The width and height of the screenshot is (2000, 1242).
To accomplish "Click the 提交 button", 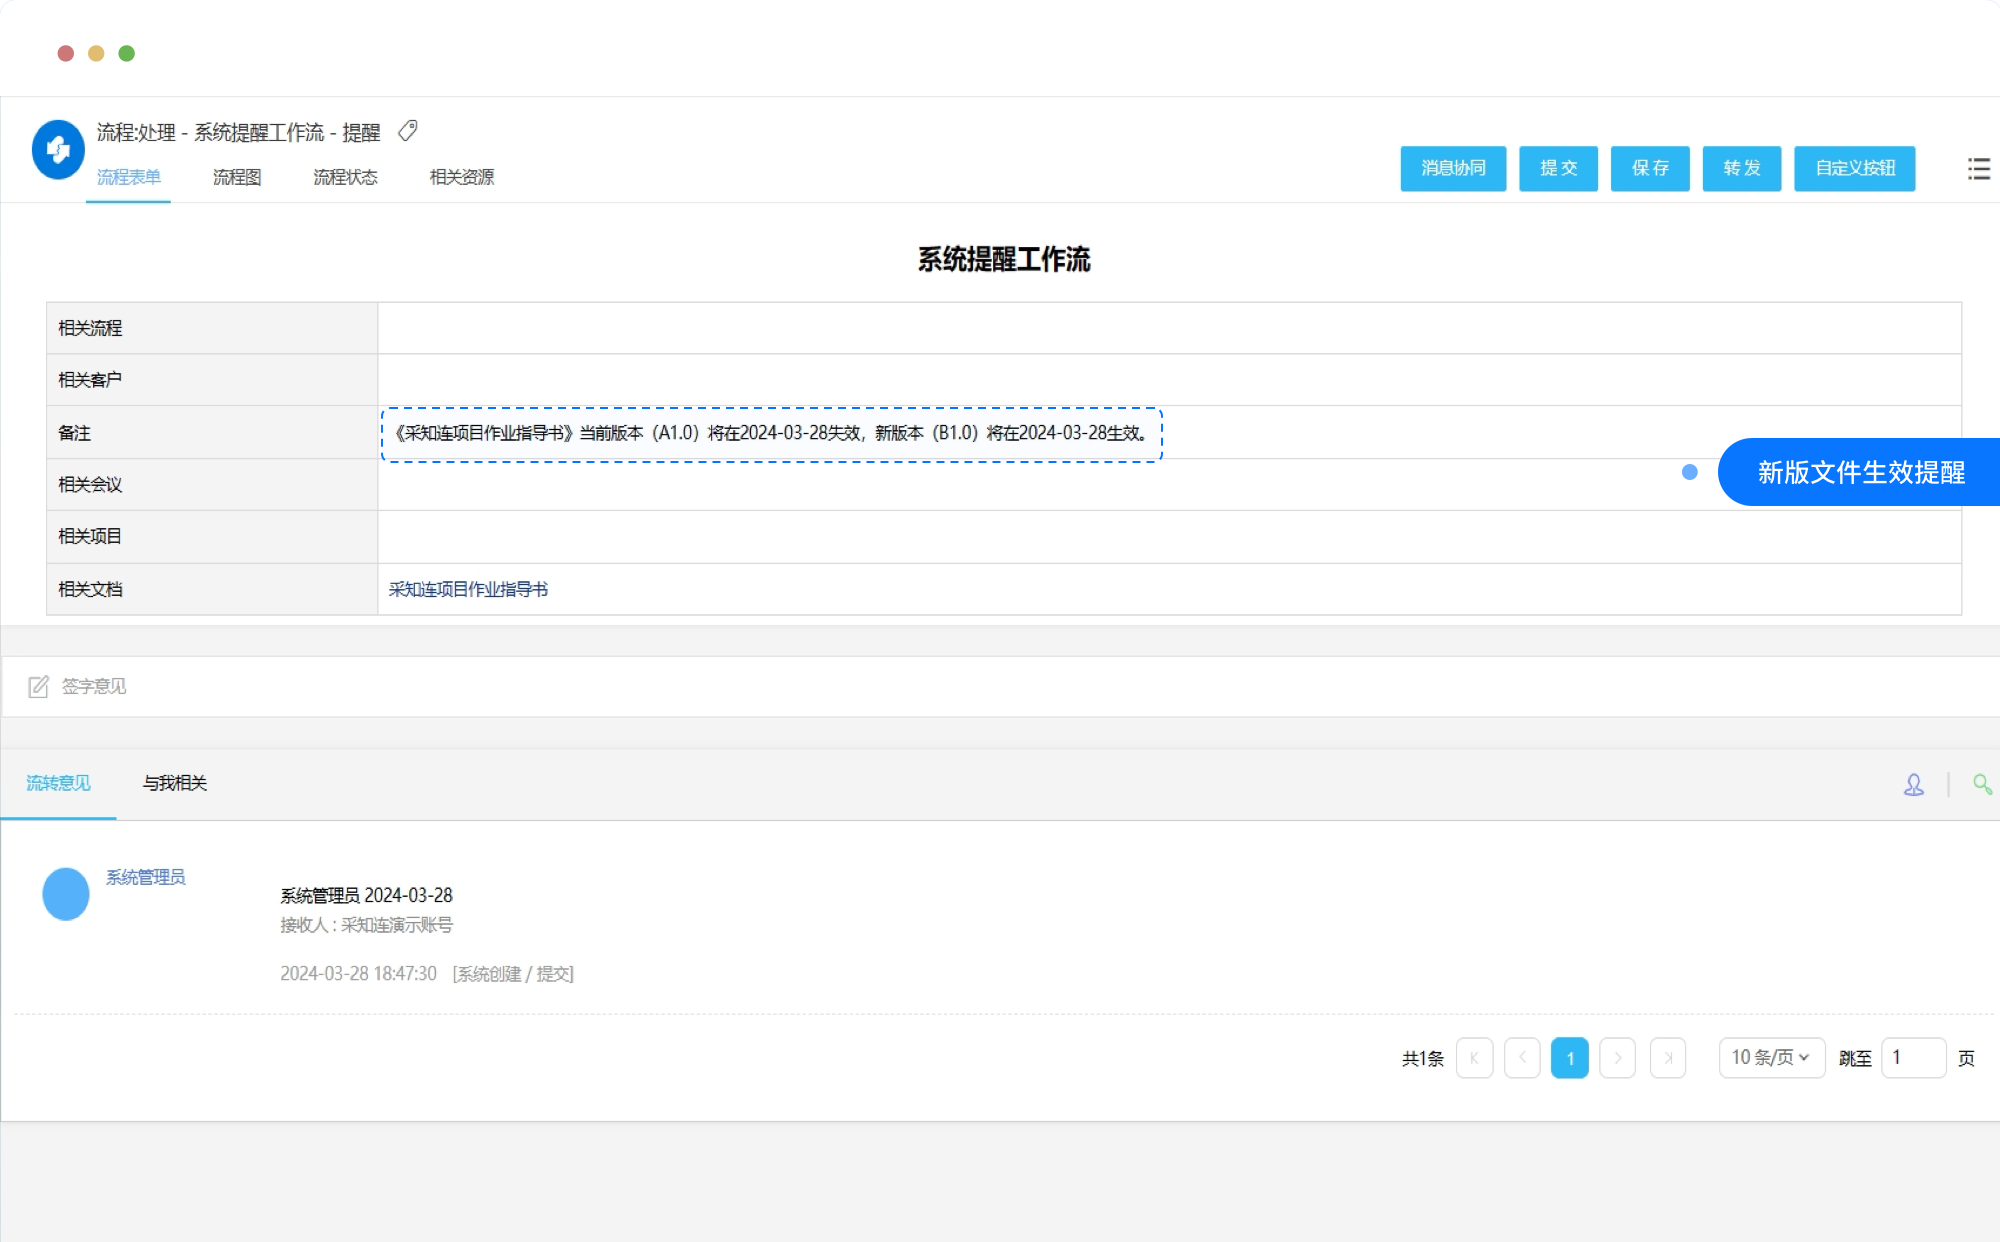I will click(1558, 168).
